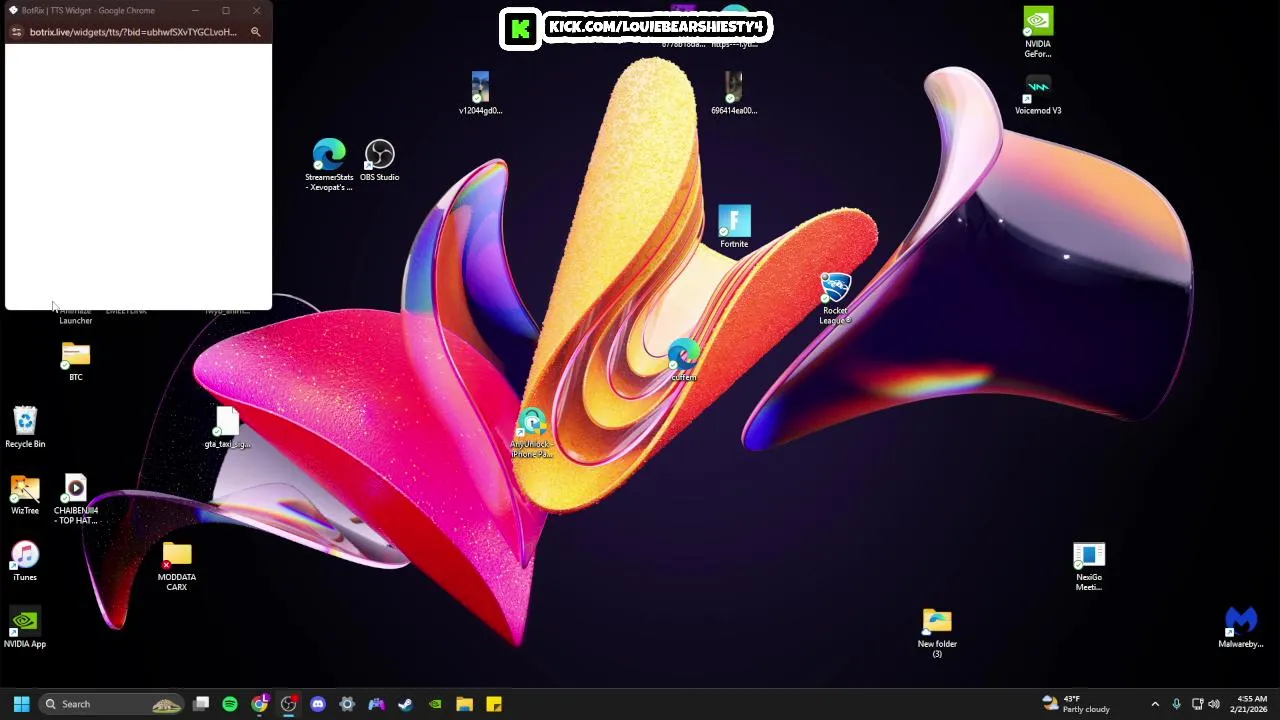Open the Edge shortcut near the wallpaper center
Viewport: 1280px width, 720px height.
(x=683, y=361)
